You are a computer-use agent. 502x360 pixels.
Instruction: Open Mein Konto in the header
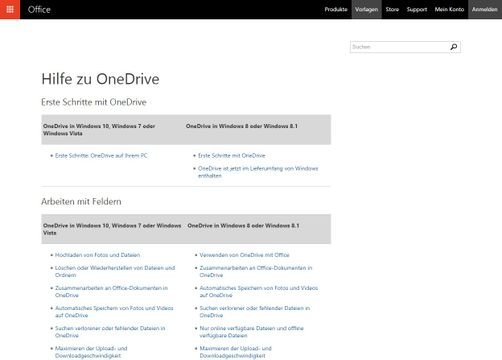point(449,9)
